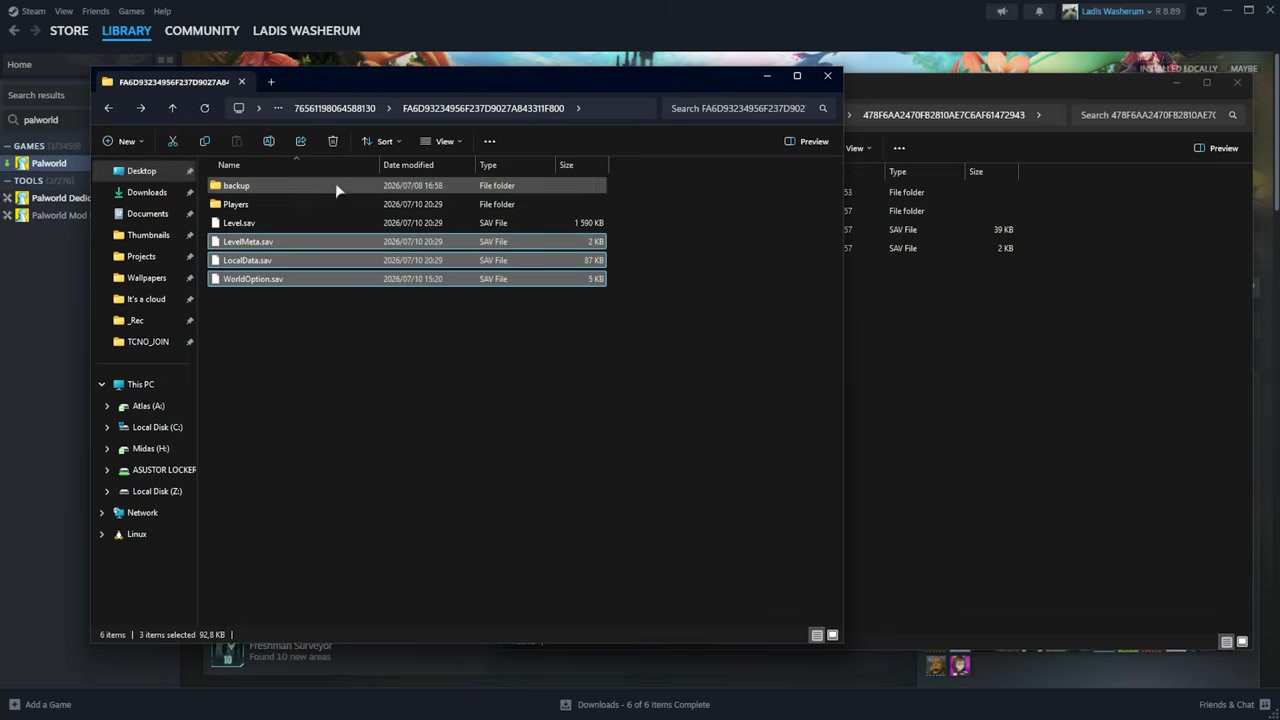The width and height of the screenshot is (1280, 720).
Task: Open the See more ellipsis in the toolbar
Action: click(x=489, y=141)
